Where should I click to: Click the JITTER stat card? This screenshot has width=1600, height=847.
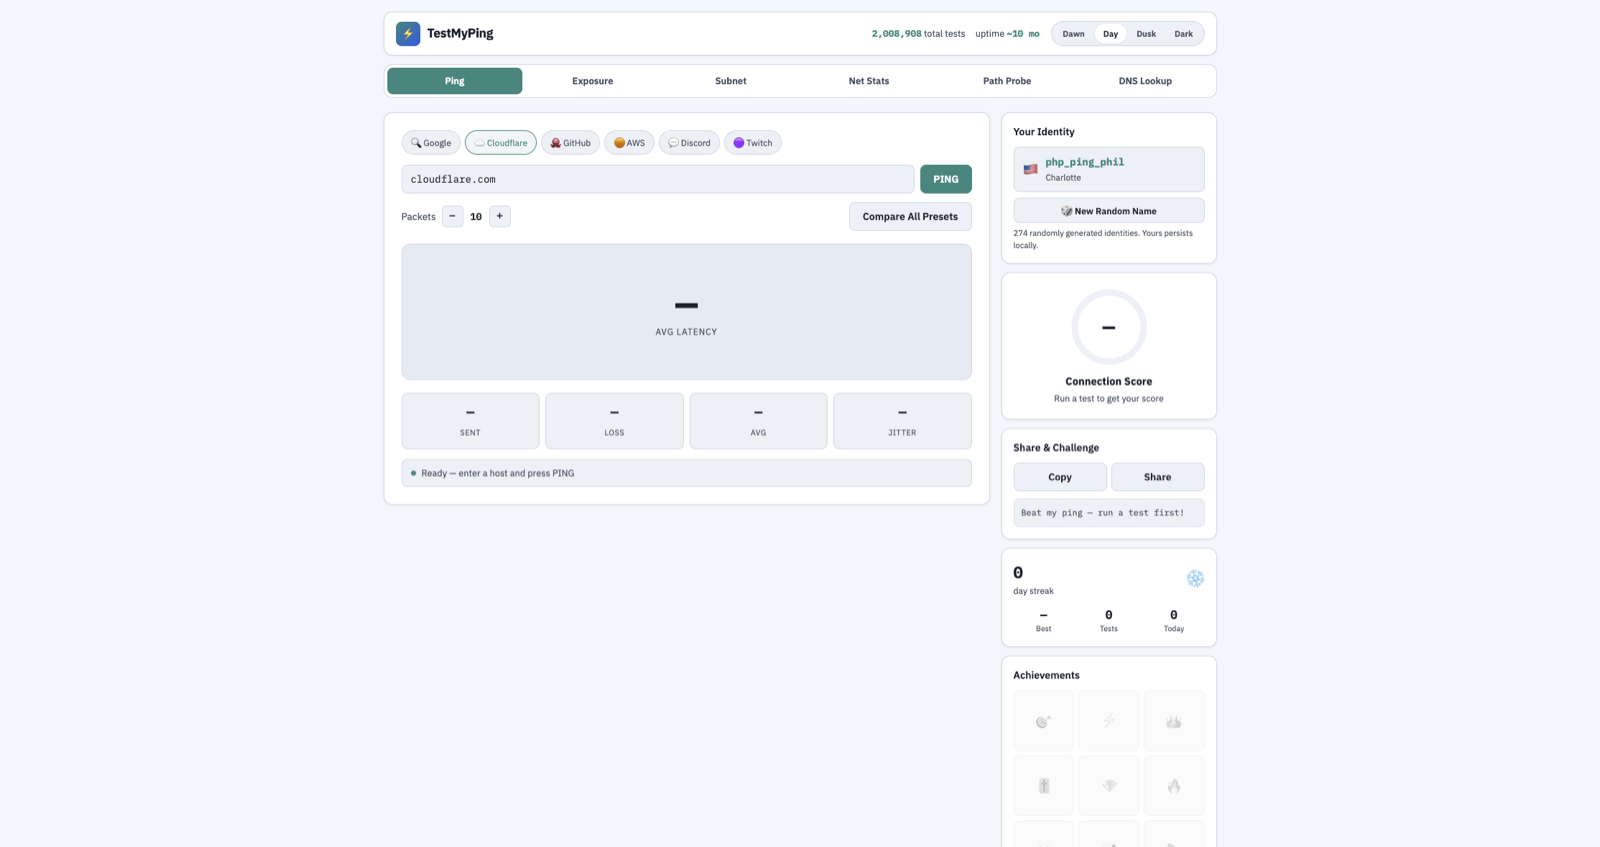point(903,421)
